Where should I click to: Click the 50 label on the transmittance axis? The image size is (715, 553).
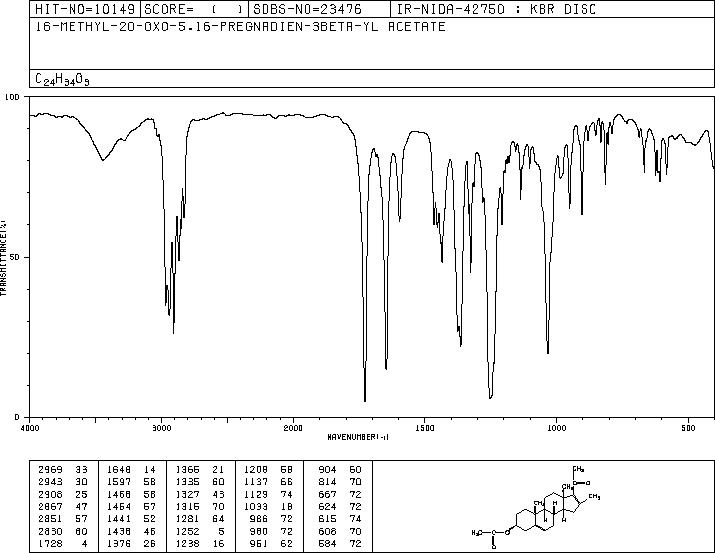[15, 257]
